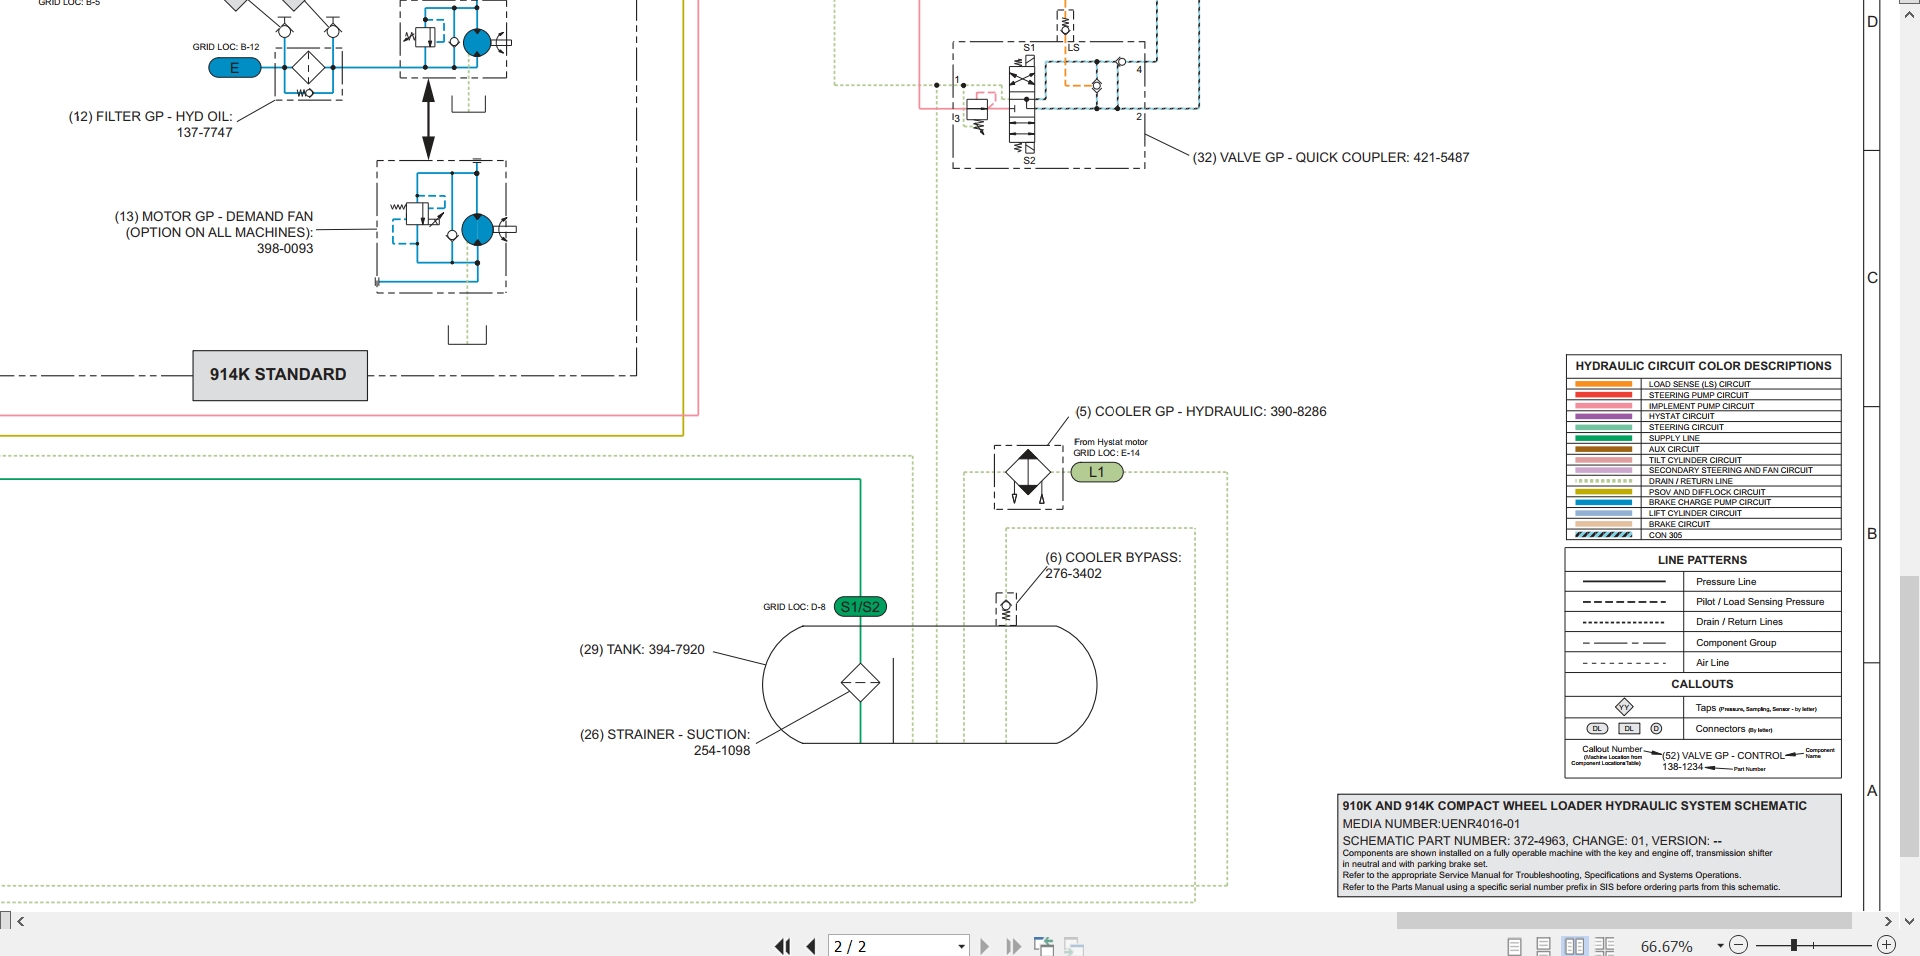Select single page view layout
The image size is (1920, 956).
tap(1514, 946)
